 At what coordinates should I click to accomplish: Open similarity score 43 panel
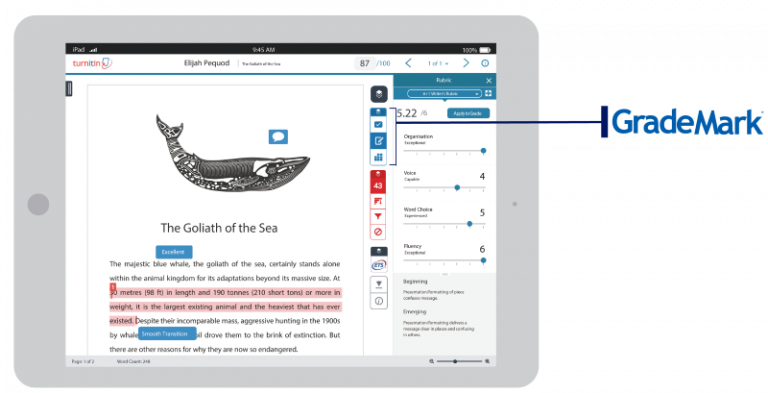click(x=378, y=186)
